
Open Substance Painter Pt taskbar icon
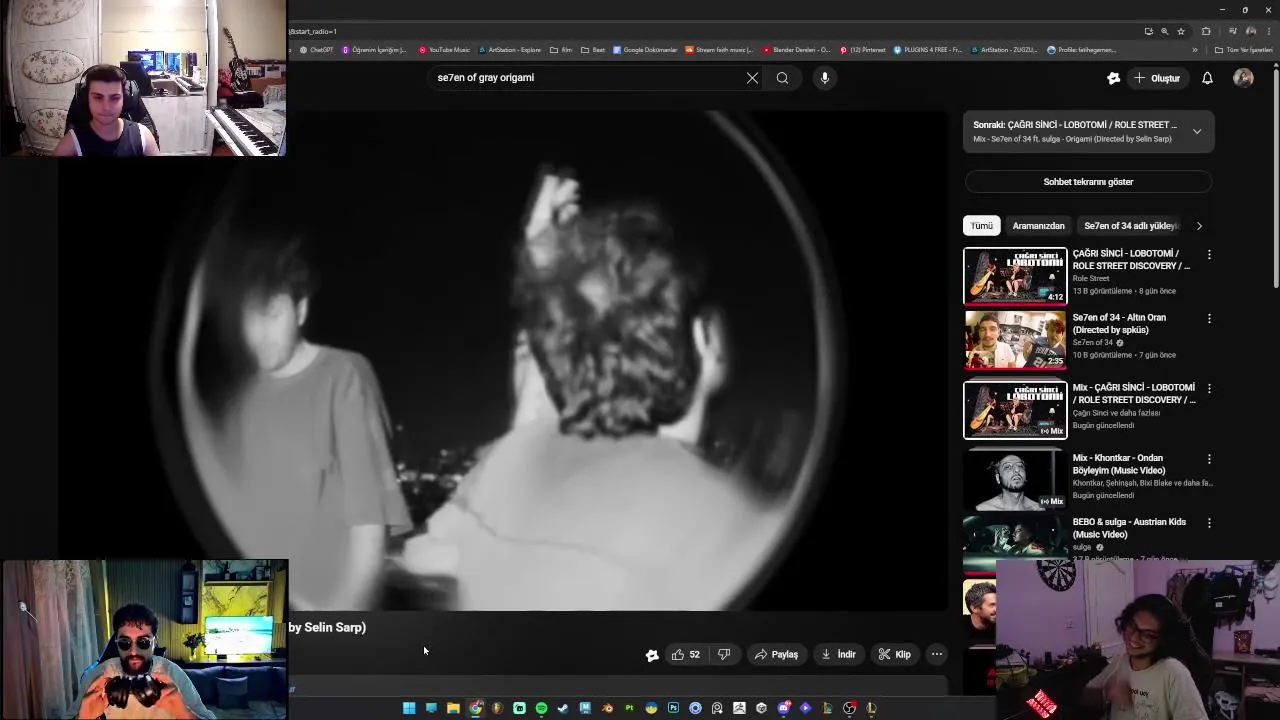(x=629, y=708)
